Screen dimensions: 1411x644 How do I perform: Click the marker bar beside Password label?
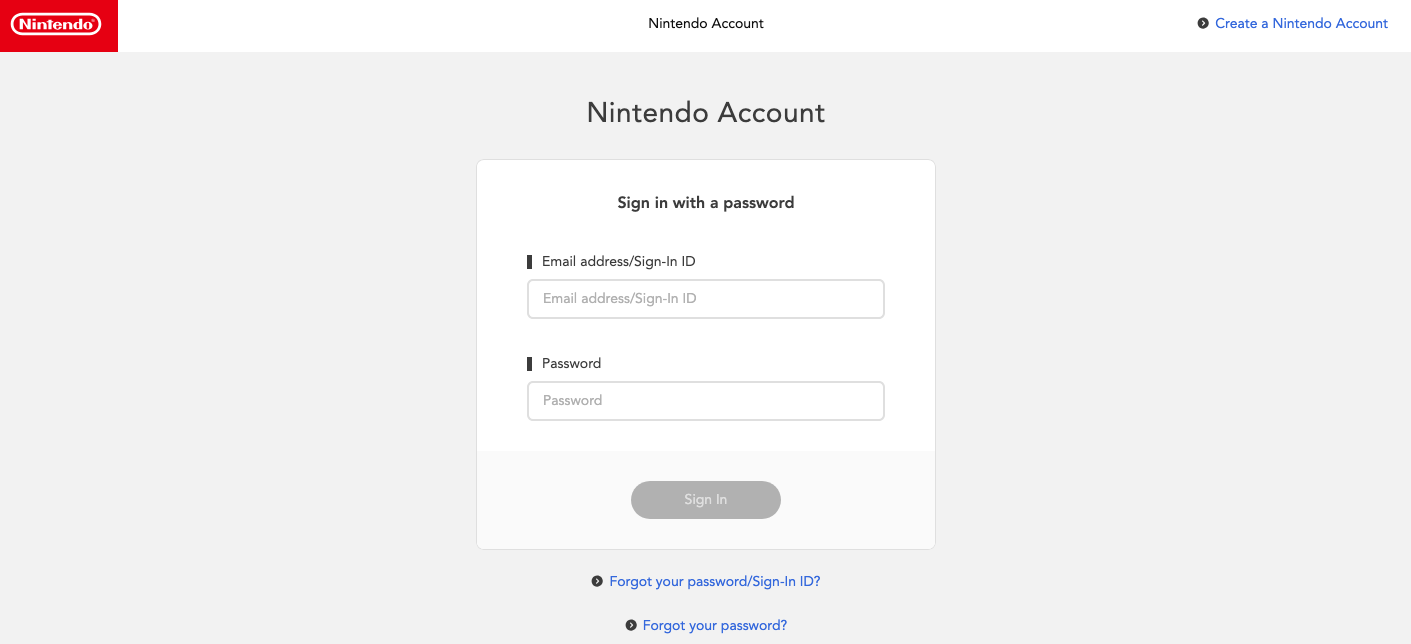coord(530,364)
